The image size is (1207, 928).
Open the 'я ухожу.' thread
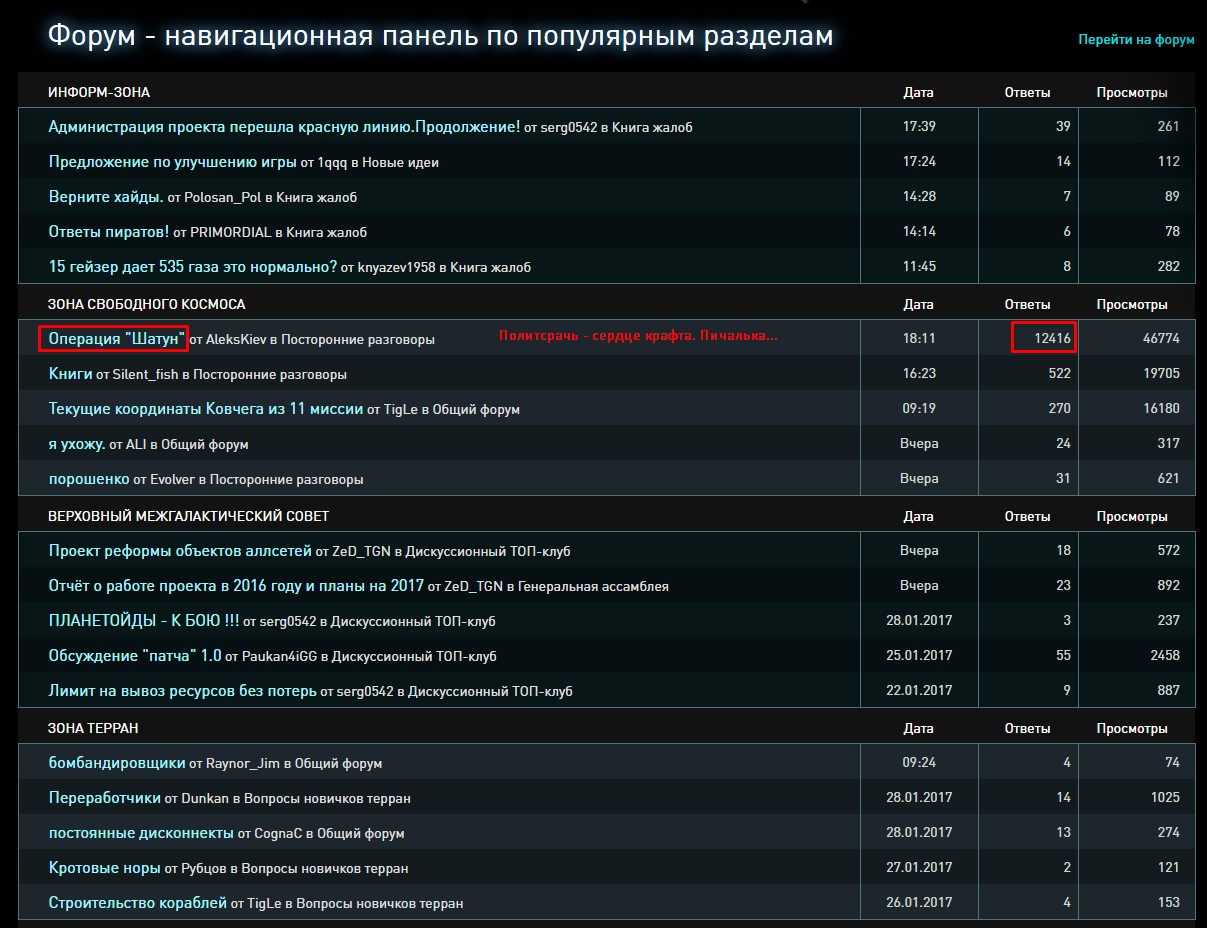coord(77,444)
